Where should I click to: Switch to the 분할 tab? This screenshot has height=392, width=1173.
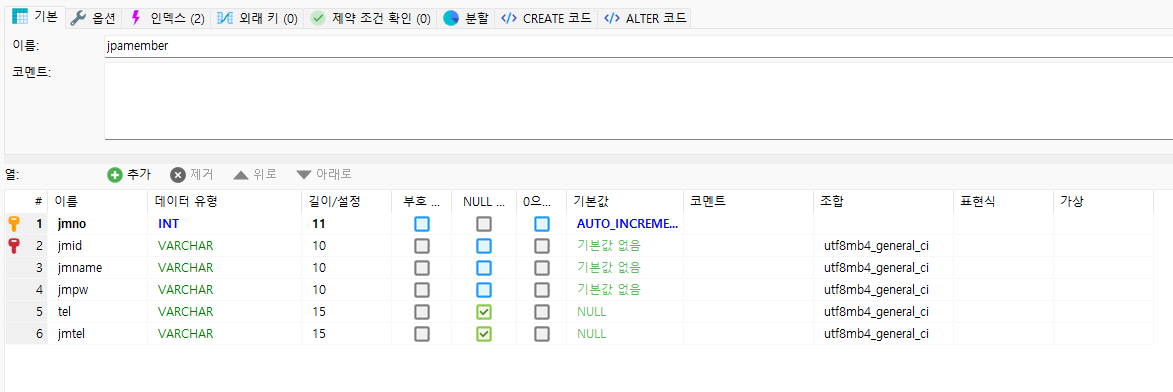466,19
